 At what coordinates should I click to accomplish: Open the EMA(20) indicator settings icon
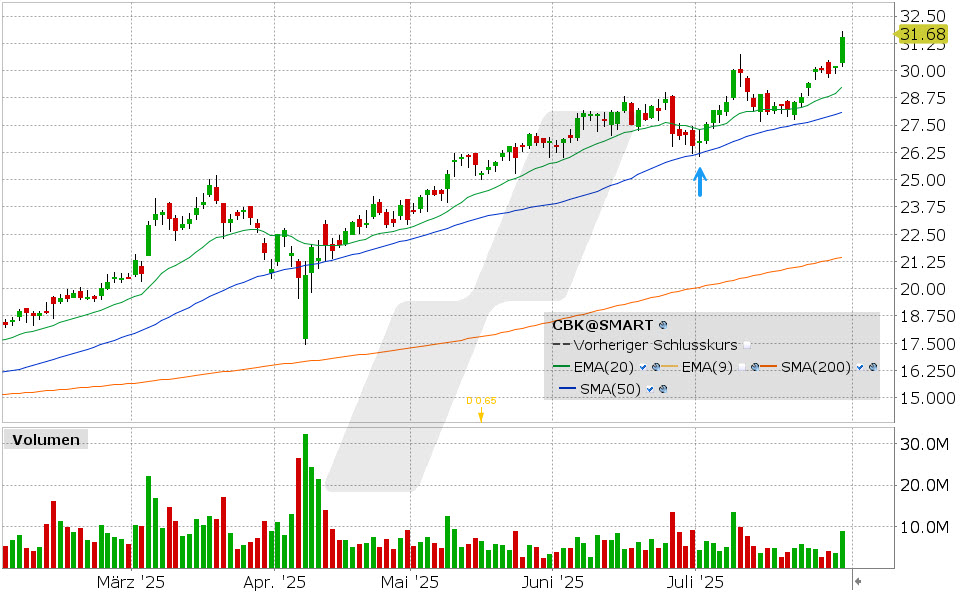656,367
